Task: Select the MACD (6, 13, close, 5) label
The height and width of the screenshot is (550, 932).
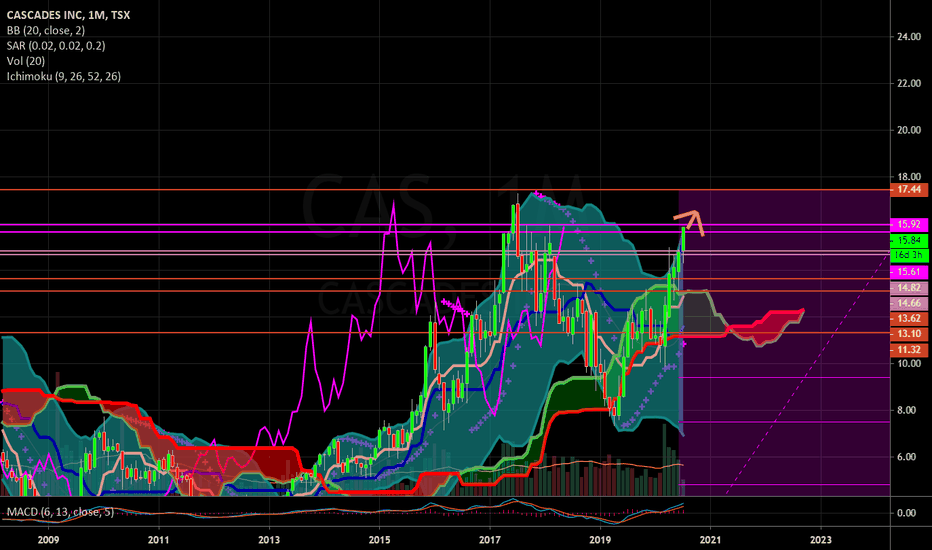Action: pos(60,512)
